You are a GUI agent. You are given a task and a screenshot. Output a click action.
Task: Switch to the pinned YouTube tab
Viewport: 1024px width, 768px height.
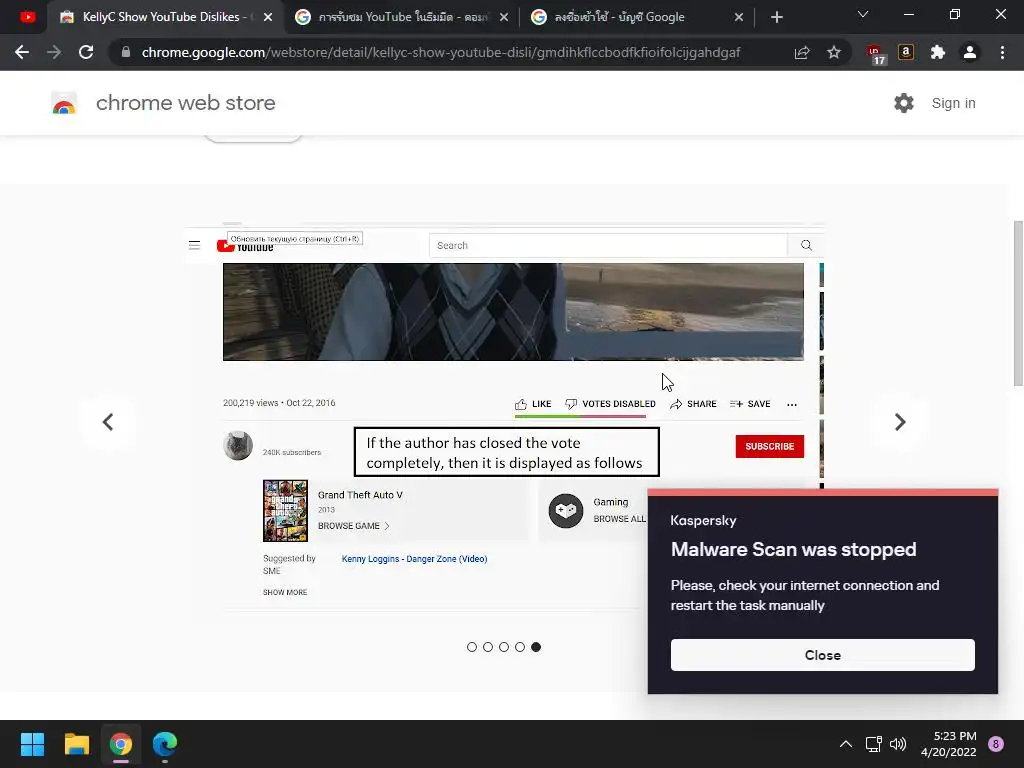[27, 17]
